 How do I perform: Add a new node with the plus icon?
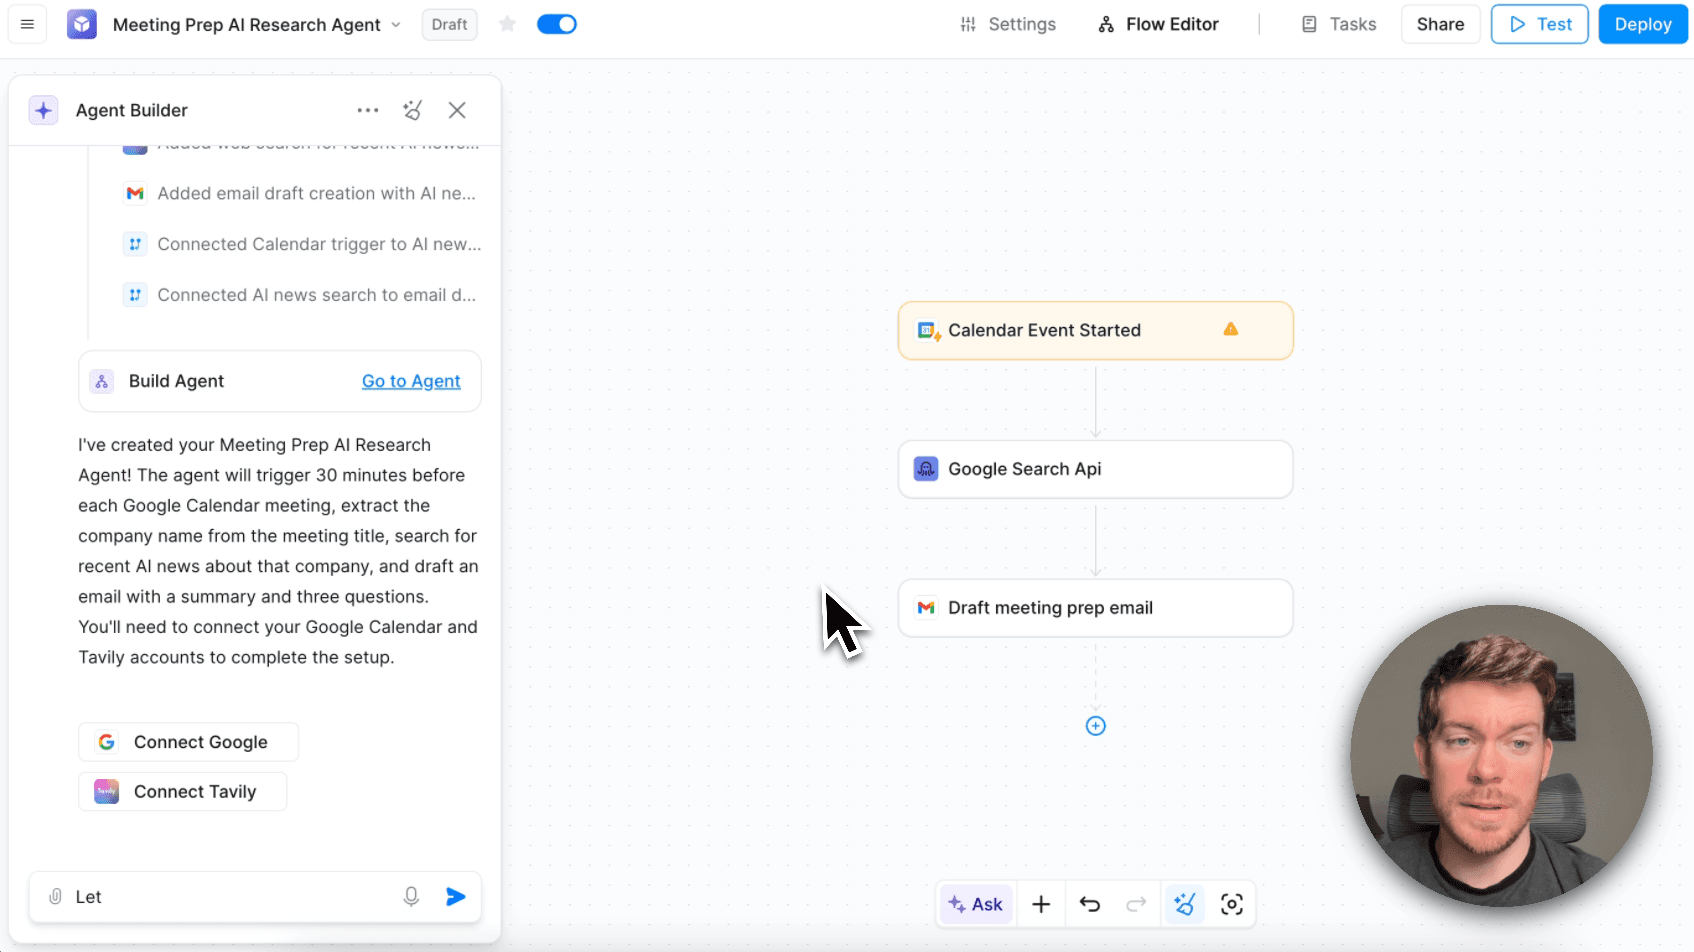(x=1041, y=903)
